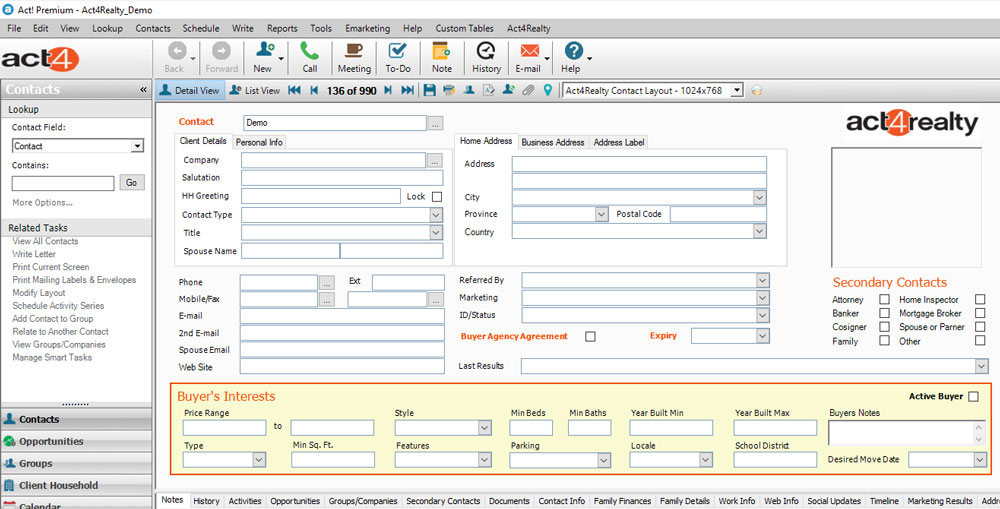1000x509 pixels.
Task: Open Client Household in navigation pane
Action: coord(76,485)
